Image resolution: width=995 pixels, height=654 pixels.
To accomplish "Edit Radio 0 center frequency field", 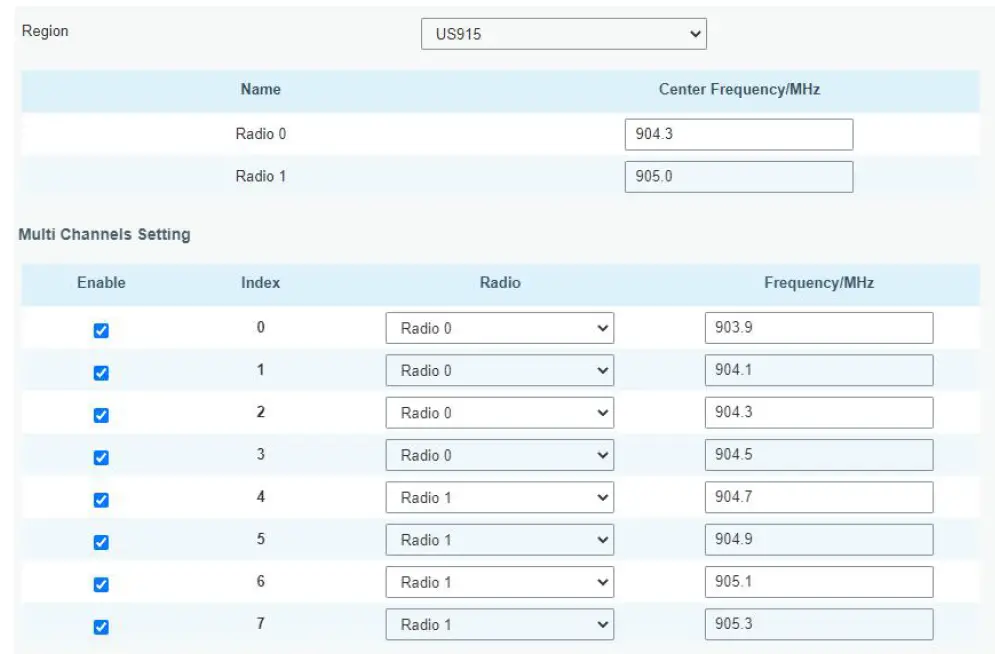I will click(739, 134).
